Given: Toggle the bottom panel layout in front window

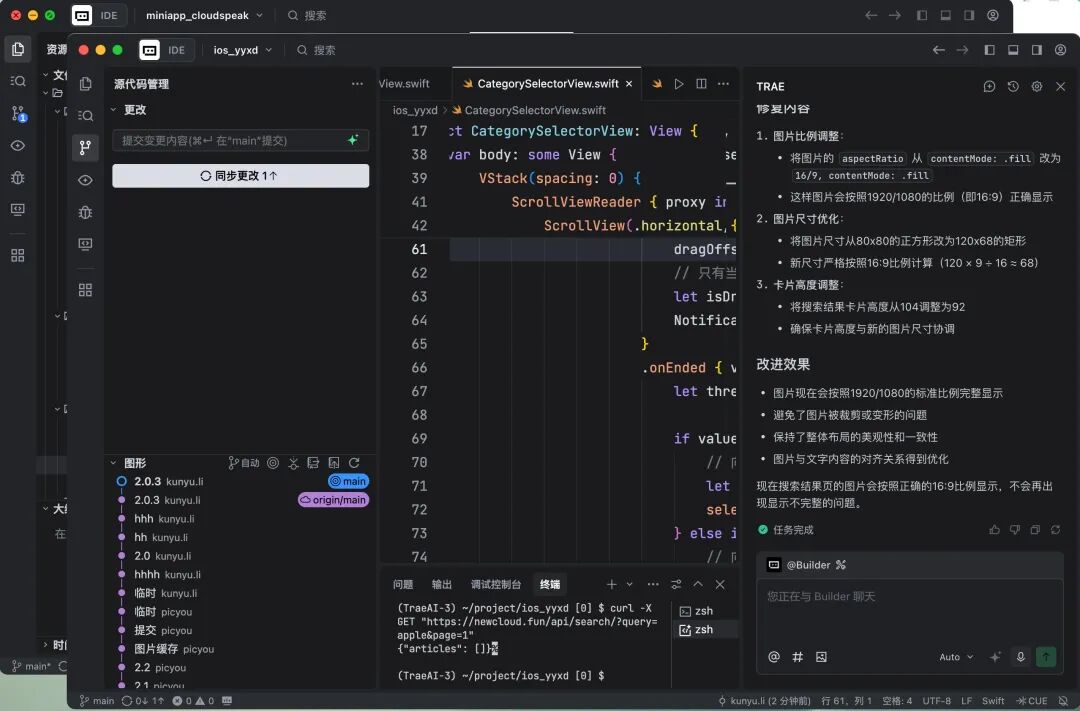Looking at the screenshot, I should [x=1013, y=50].
